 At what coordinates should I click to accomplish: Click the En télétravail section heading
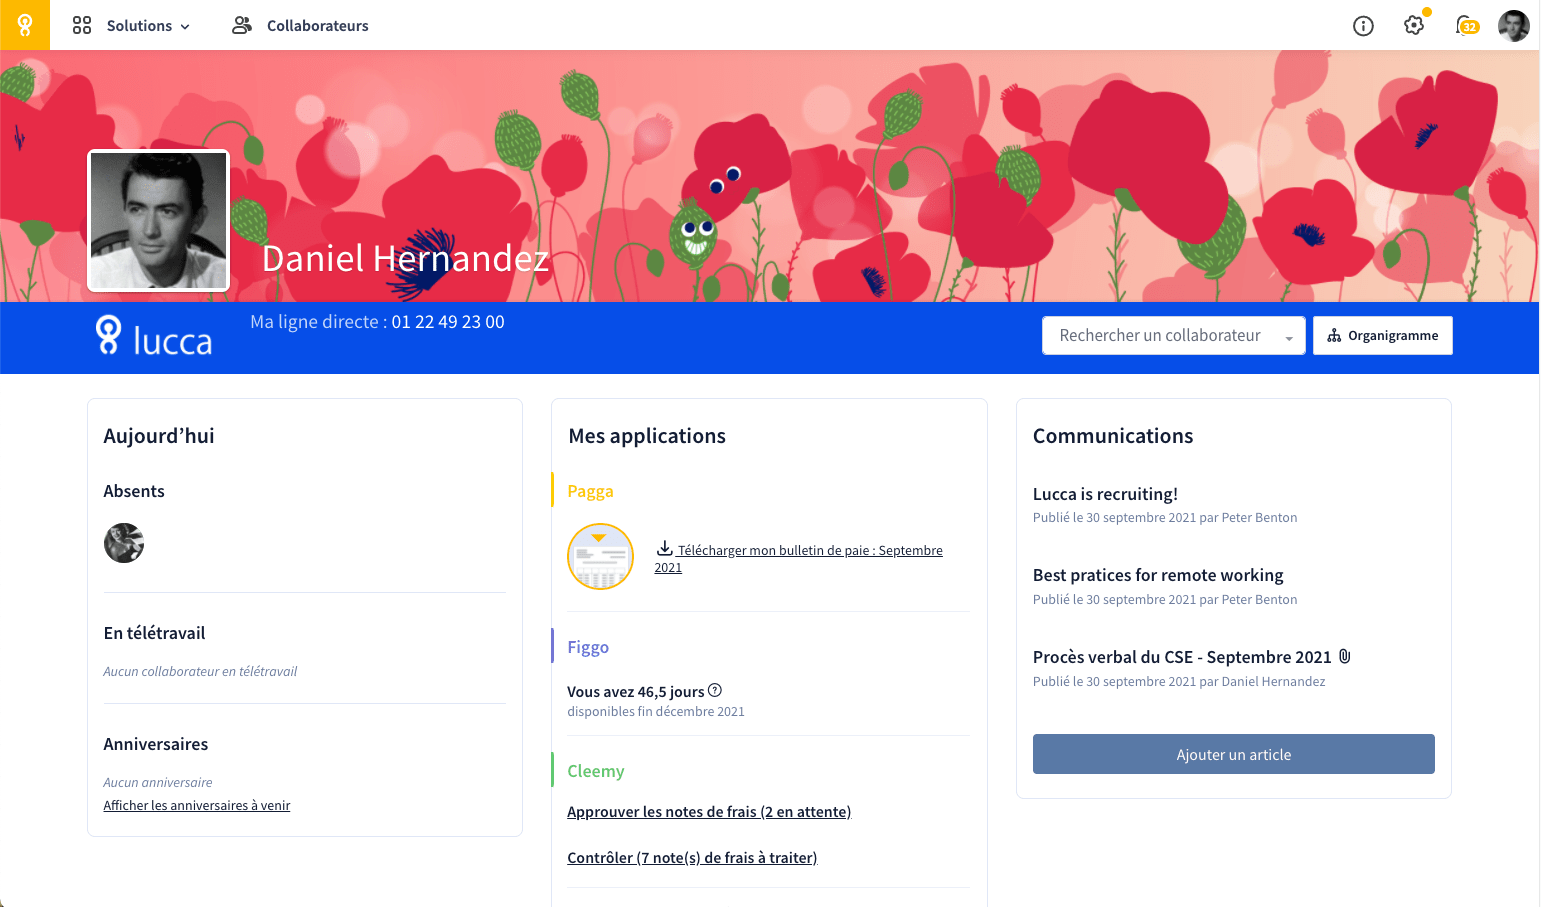point(154,633)
